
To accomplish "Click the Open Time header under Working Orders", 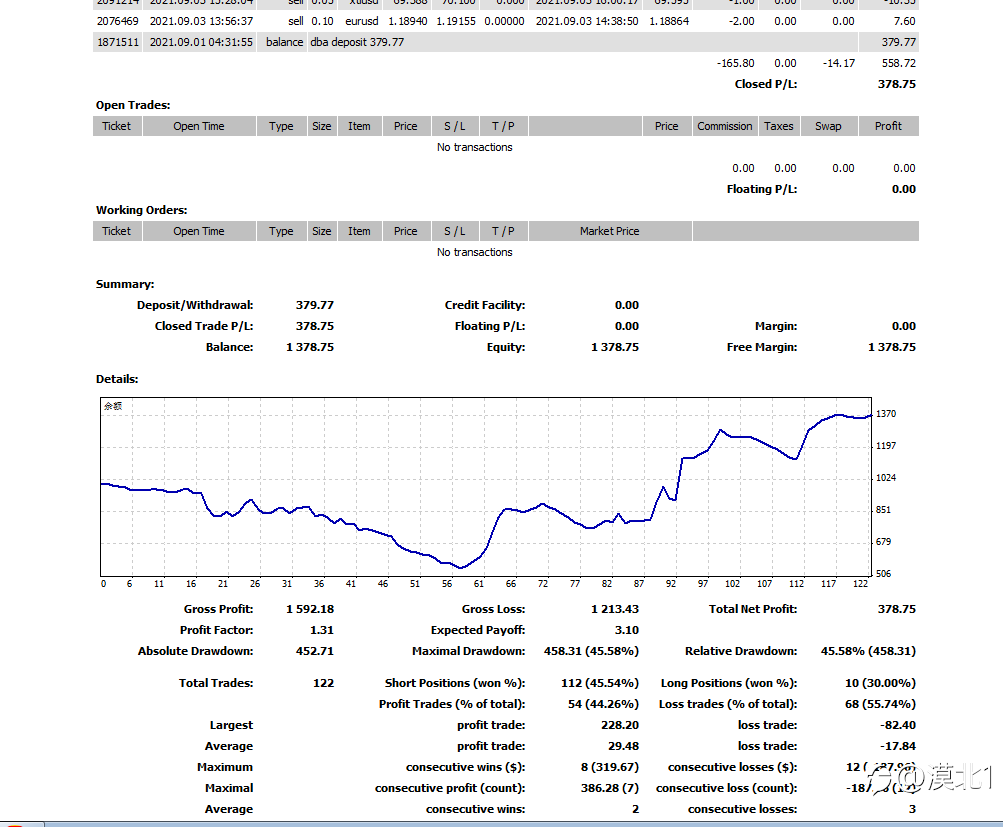I will tap(199, 231).
